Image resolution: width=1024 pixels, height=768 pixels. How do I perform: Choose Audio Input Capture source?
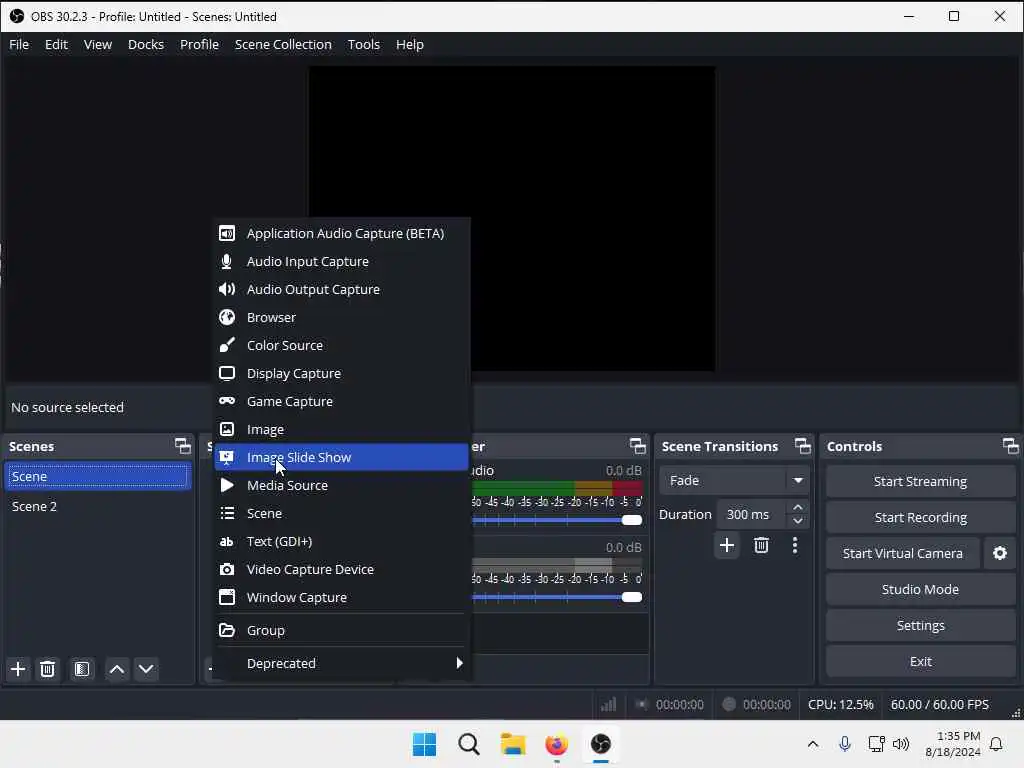(342, 262)
